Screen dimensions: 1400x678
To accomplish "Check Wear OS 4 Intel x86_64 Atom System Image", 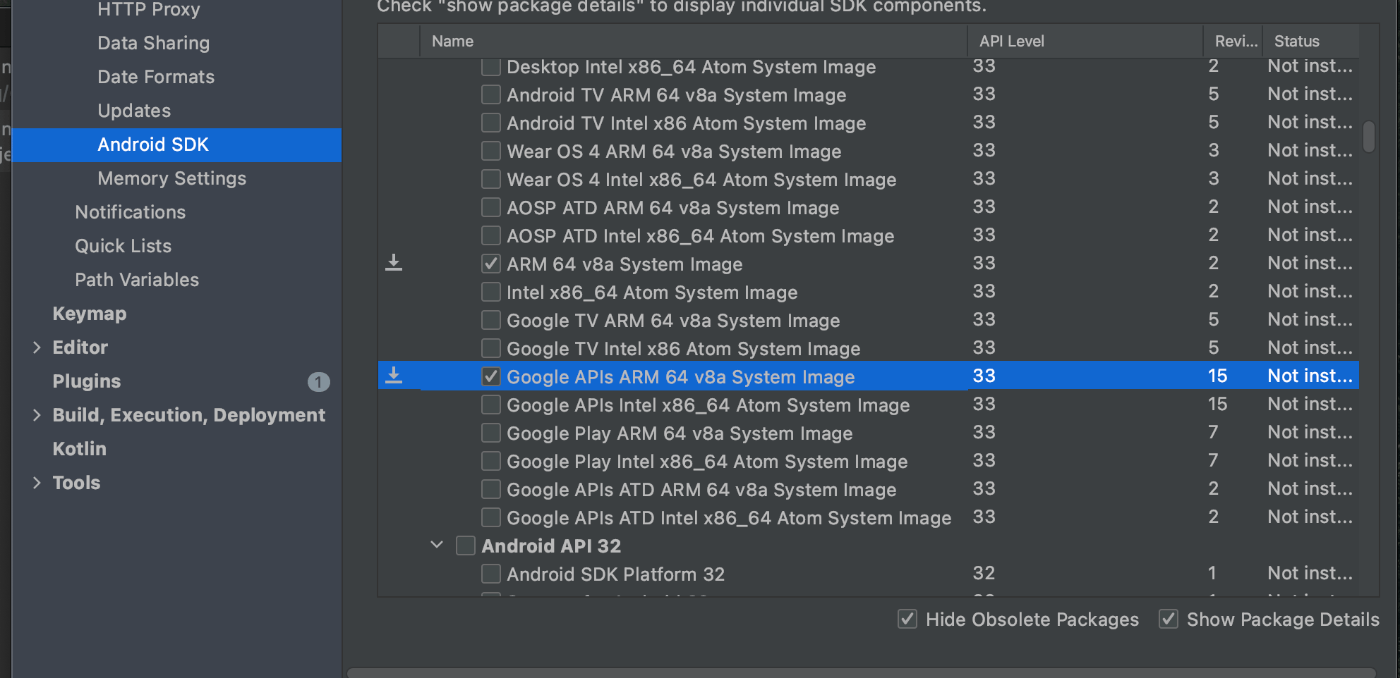I will [491, 180].
